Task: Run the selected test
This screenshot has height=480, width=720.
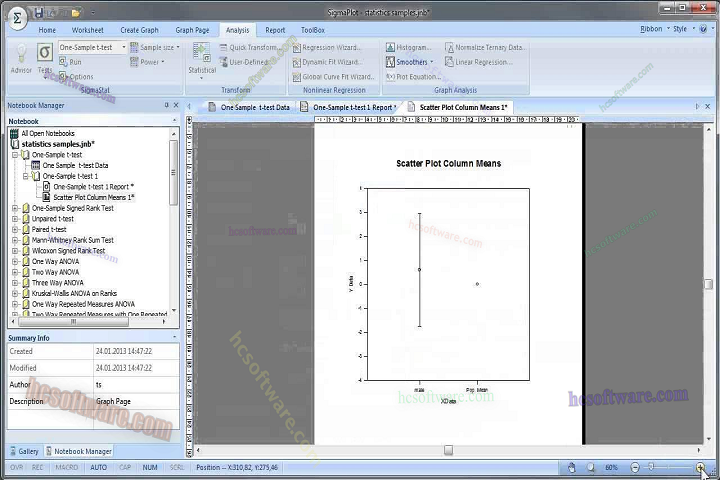Action: [70, 62]
